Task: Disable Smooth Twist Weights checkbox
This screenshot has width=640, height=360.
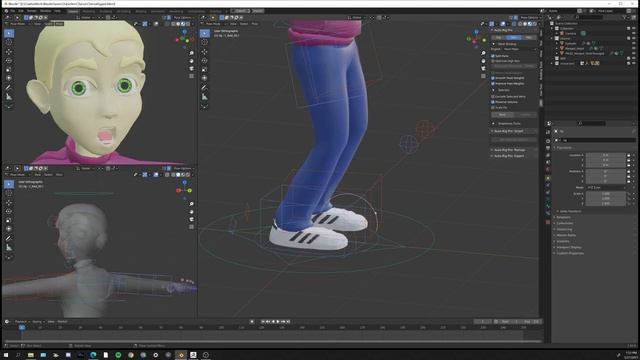Action: (493, 78)
